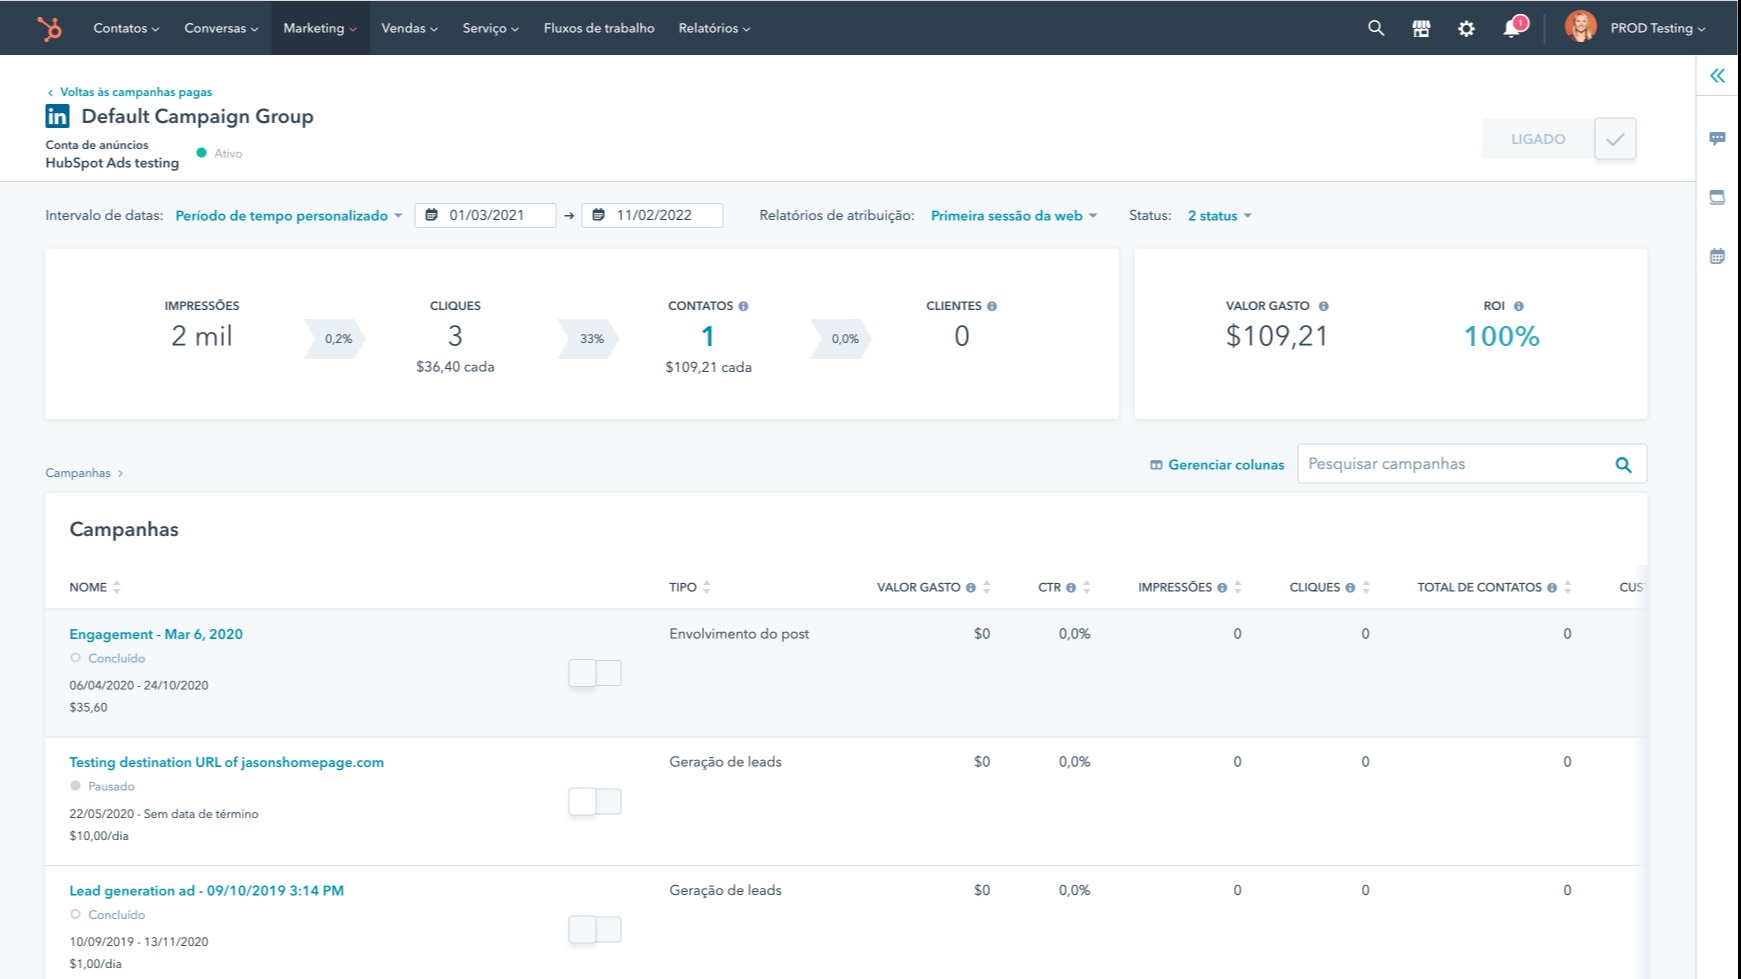Expand the Serviço navigation menu

[x=490, y=28]
